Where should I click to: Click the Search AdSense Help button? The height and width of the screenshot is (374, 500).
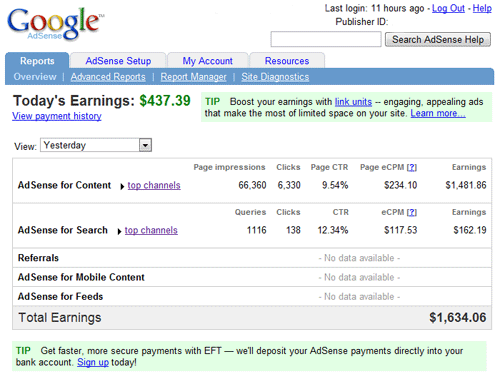click(438, 40)
